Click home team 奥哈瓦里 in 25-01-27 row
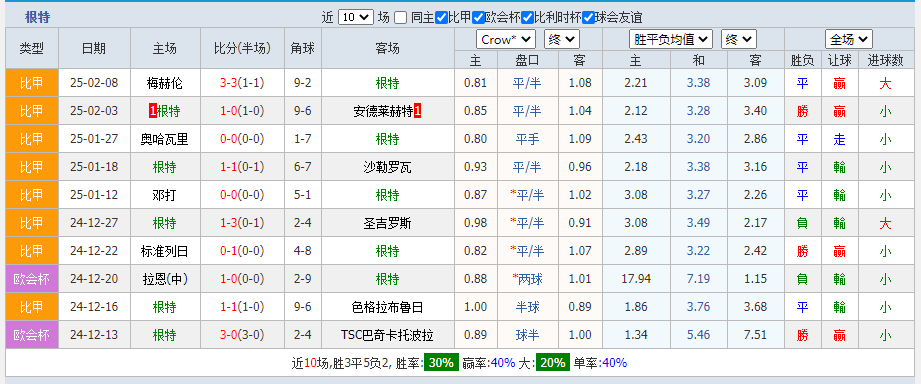This screenshot has width=921, height=384. point(164,139)
